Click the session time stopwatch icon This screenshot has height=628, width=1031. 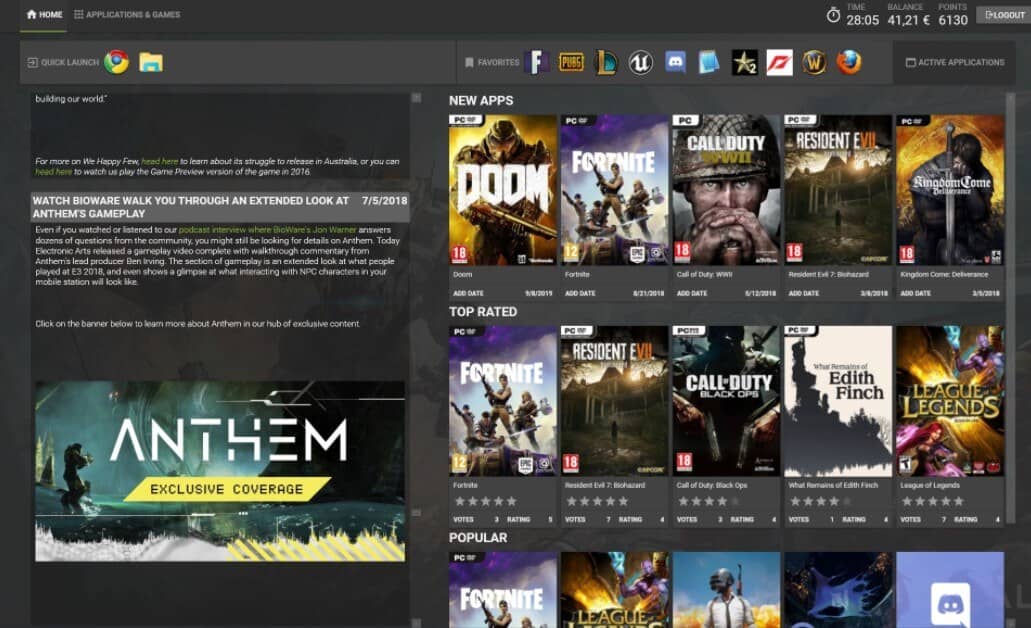pyautogui.click(x=833, y=14)
